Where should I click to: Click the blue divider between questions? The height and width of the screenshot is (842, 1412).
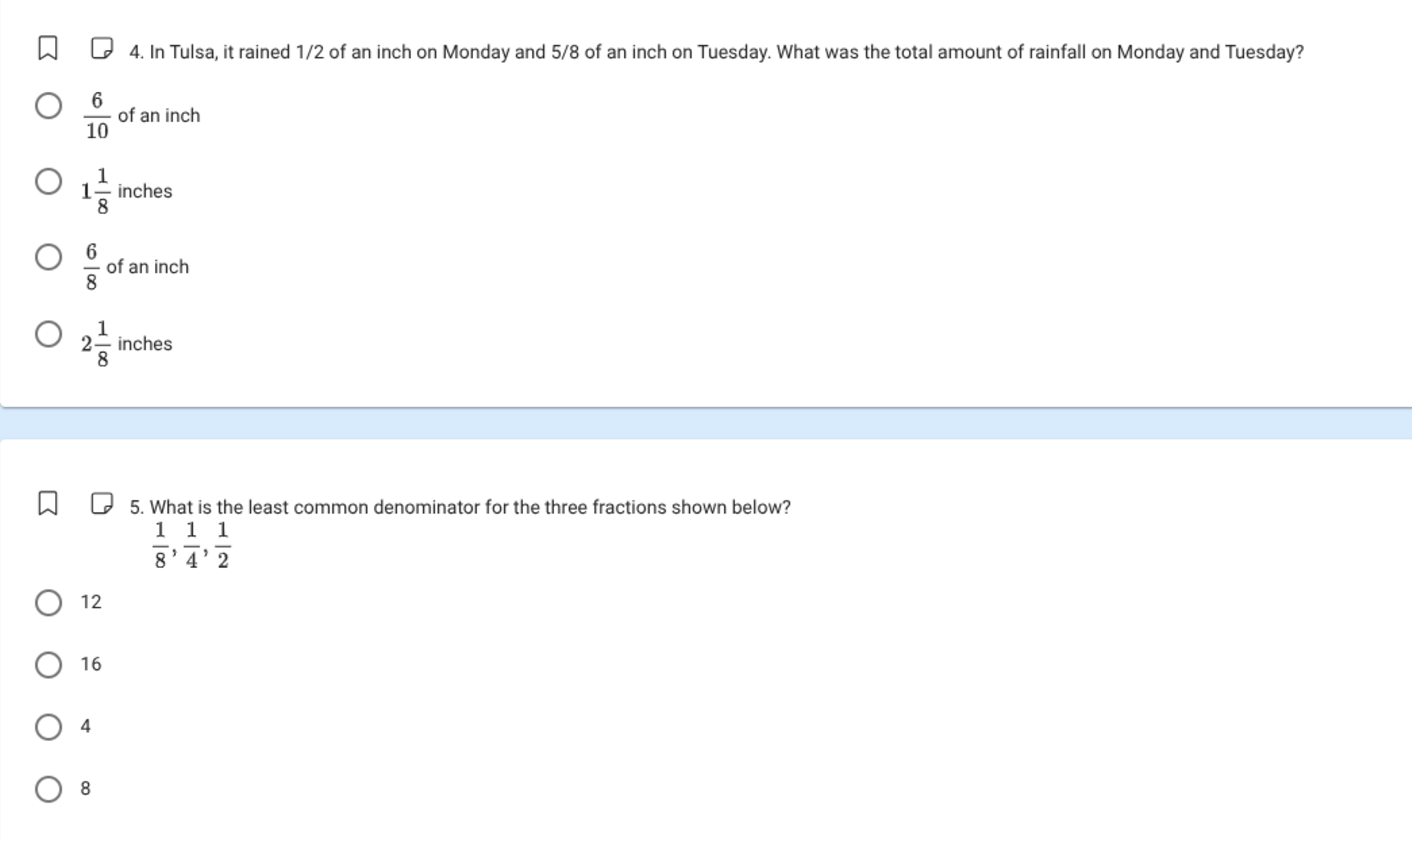[x=706, y=424]
